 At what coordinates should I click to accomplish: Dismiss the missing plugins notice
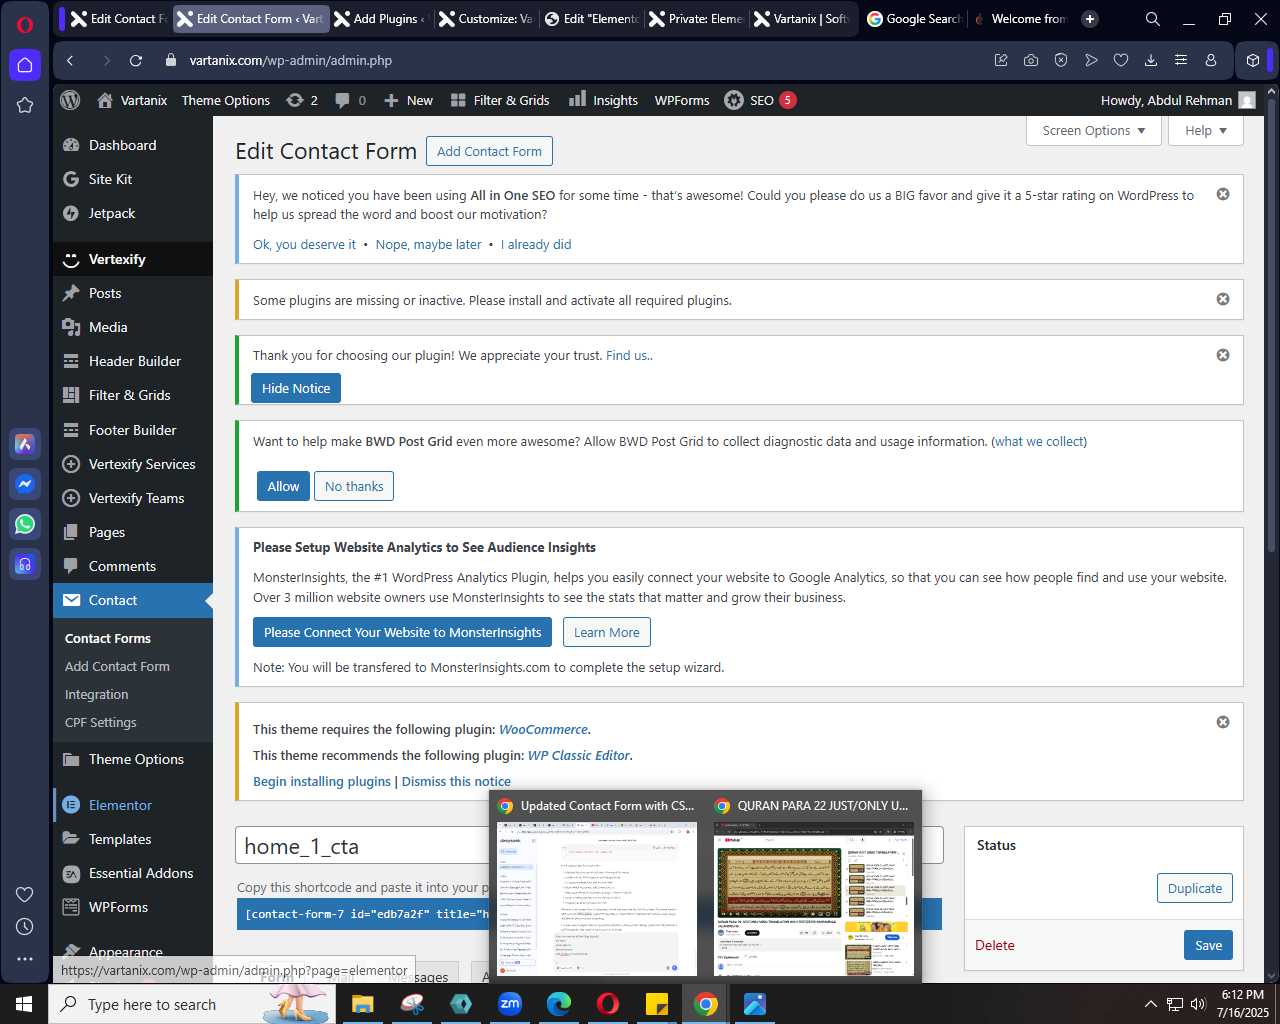(1223, 299)
